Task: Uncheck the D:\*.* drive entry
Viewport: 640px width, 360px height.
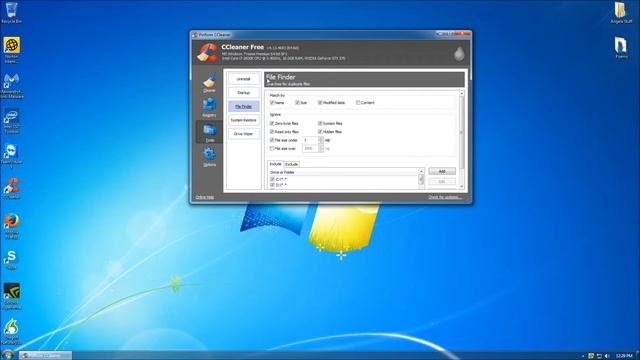Action: pyautogui.click(x=272, y=185)
